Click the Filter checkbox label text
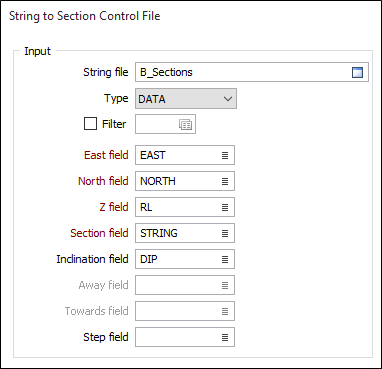 click(114, 124)
